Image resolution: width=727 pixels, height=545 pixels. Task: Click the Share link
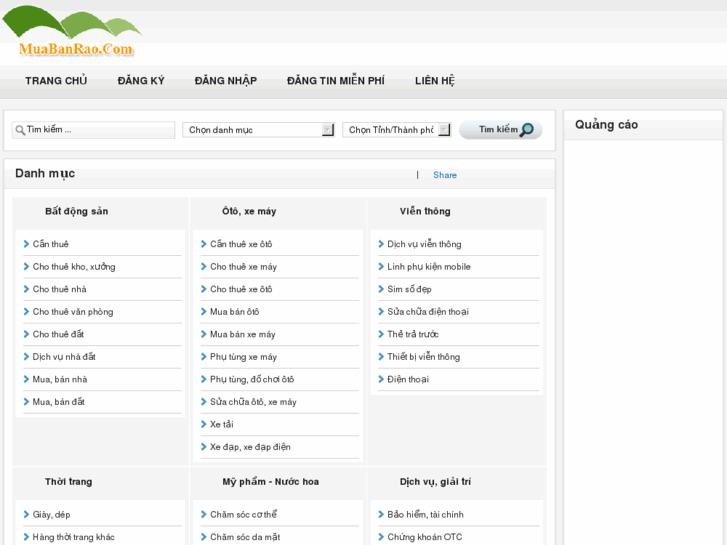444,175
